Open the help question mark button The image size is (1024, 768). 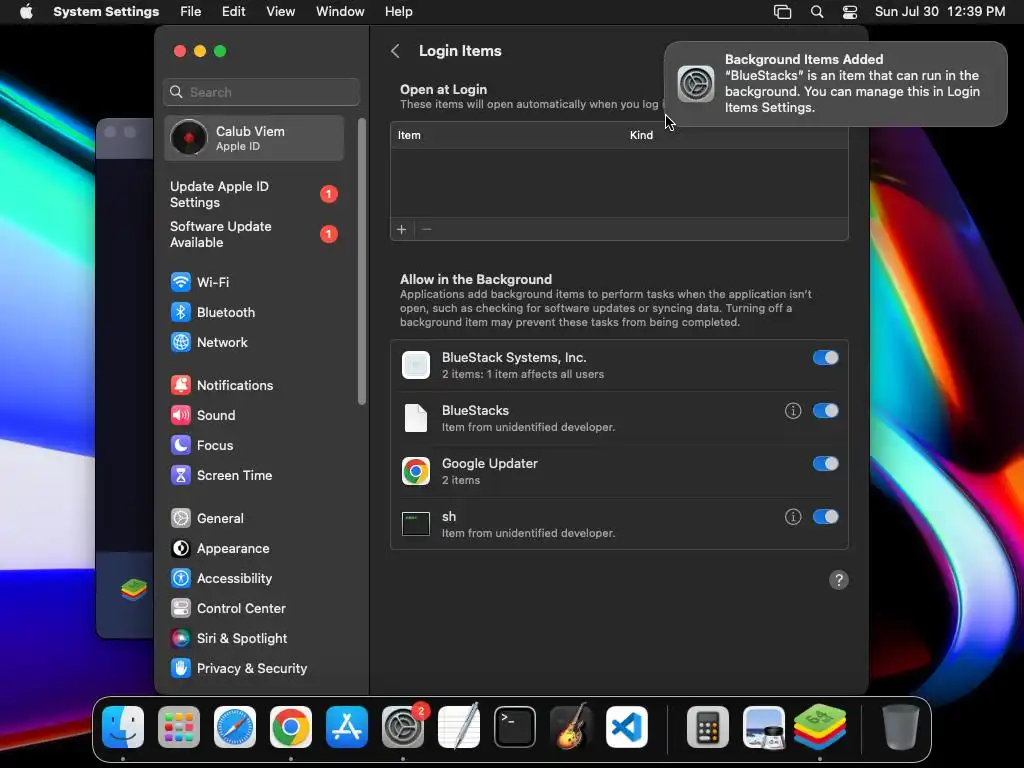pyautogui.click(x=839, y=580)
